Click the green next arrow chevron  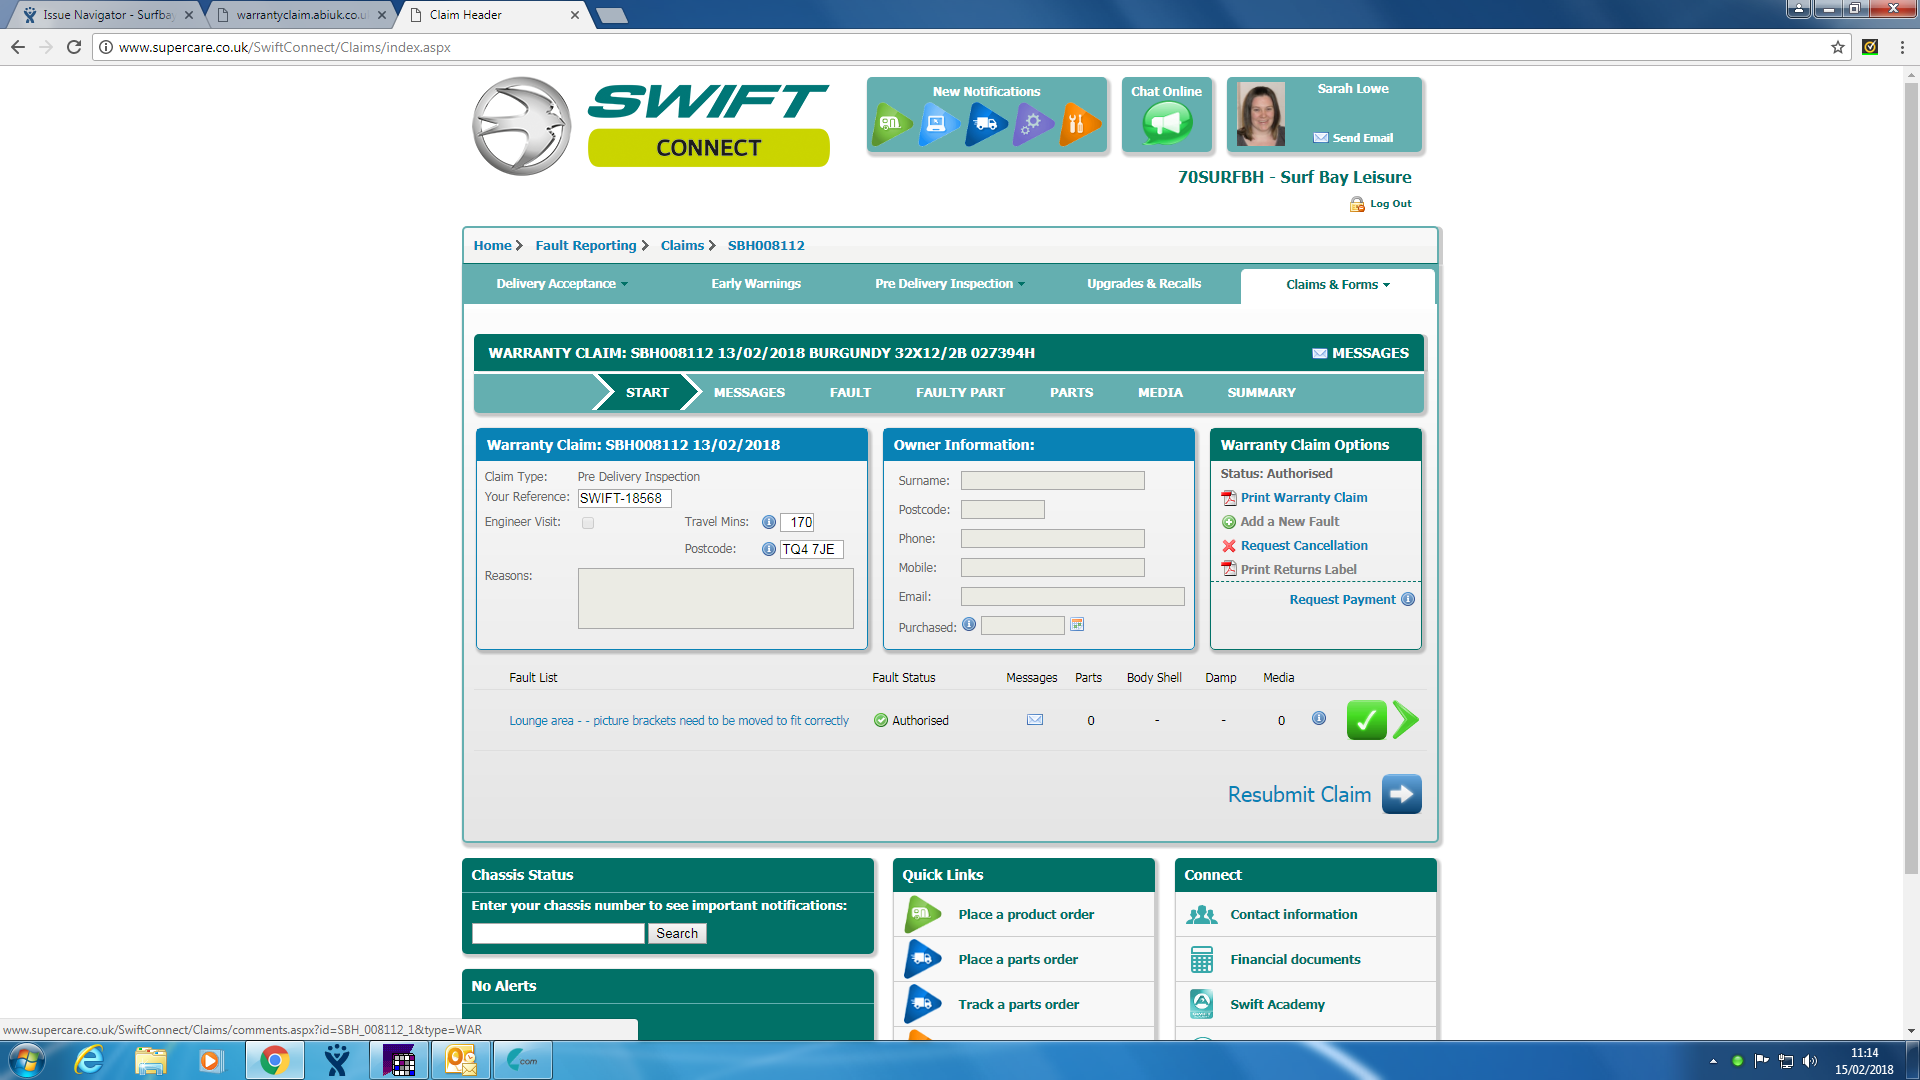click(1406, 720)
